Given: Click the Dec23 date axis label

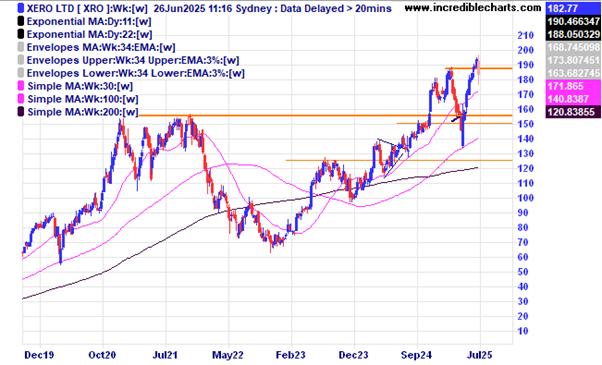Looking at the screenshot, I should point(354,355).
